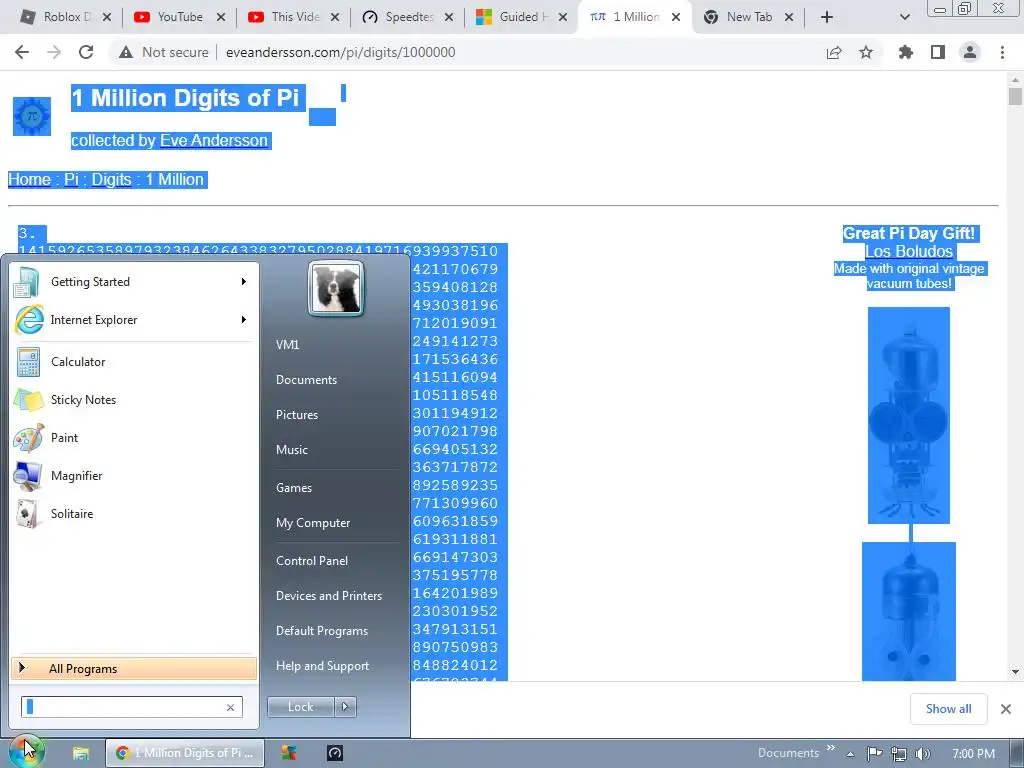1024x768 pixels.
Task: Open the volume tray icon
Action: click(922, 754)
